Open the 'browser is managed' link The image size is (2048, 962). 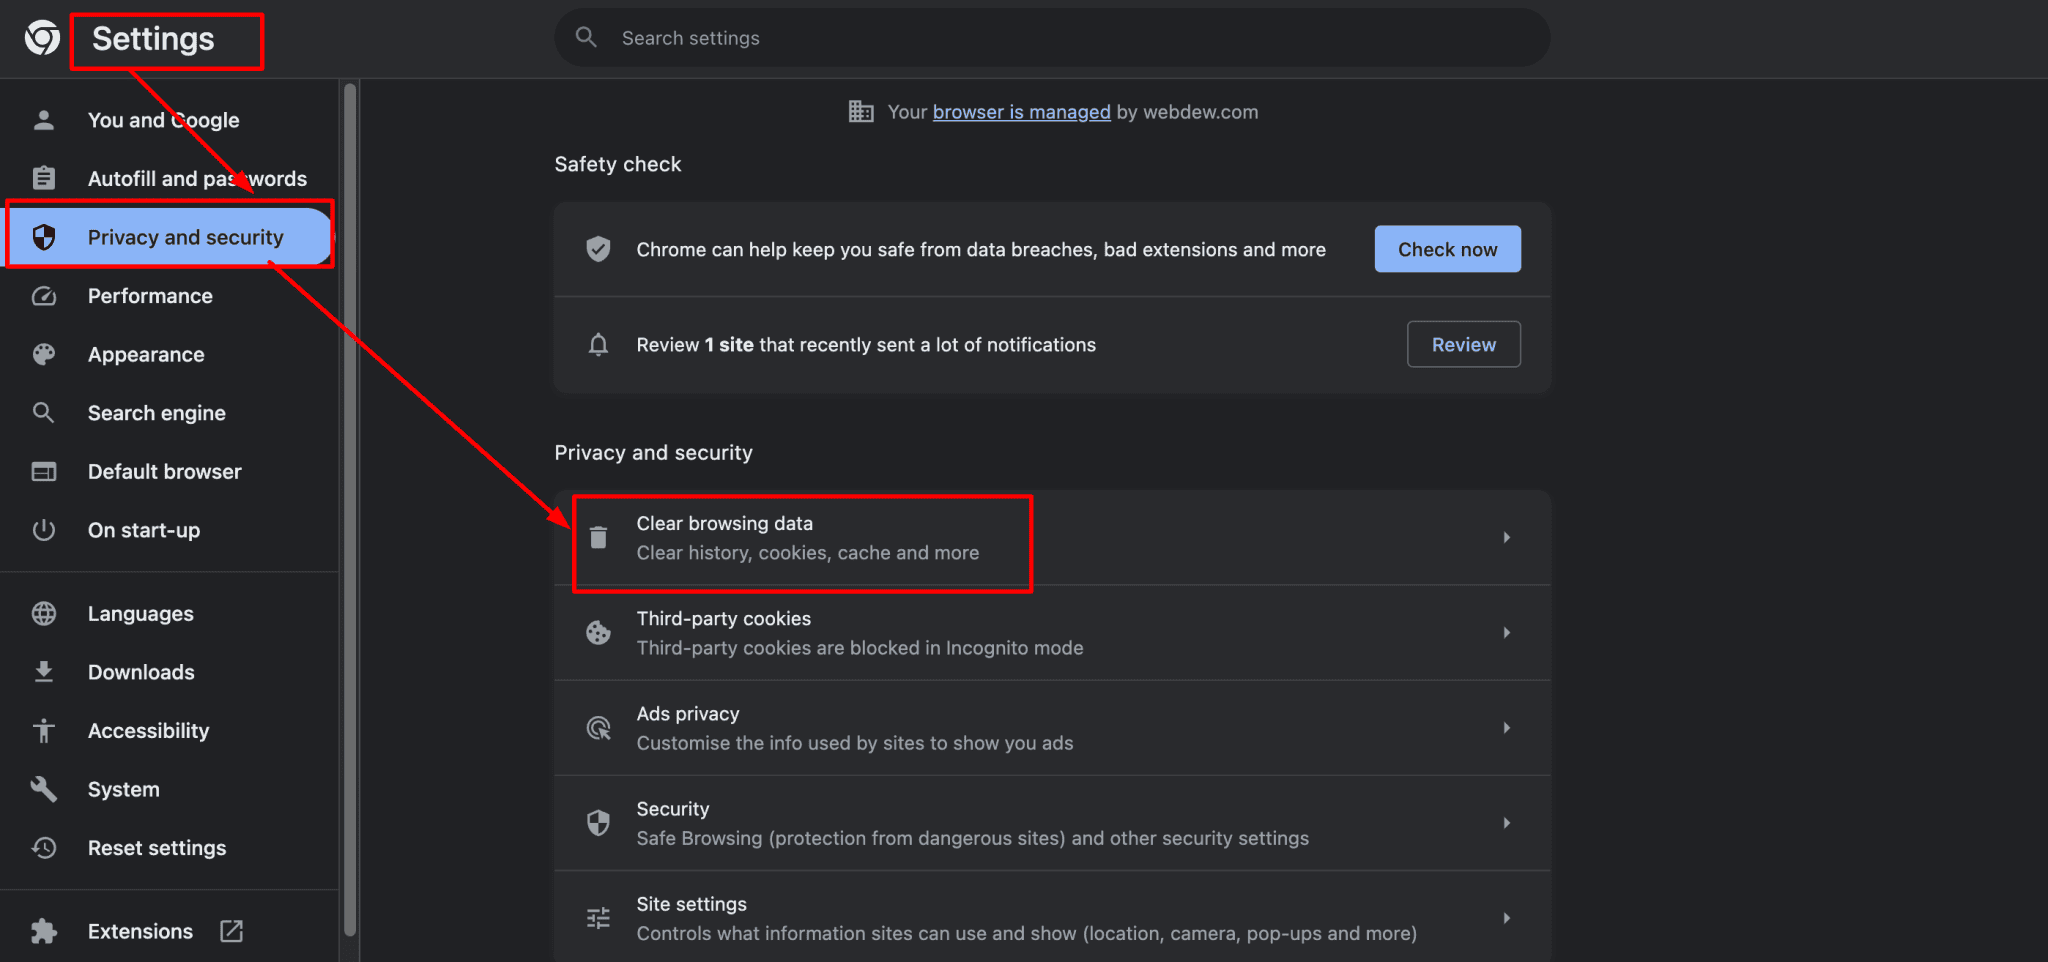(x=1021, y=112)
